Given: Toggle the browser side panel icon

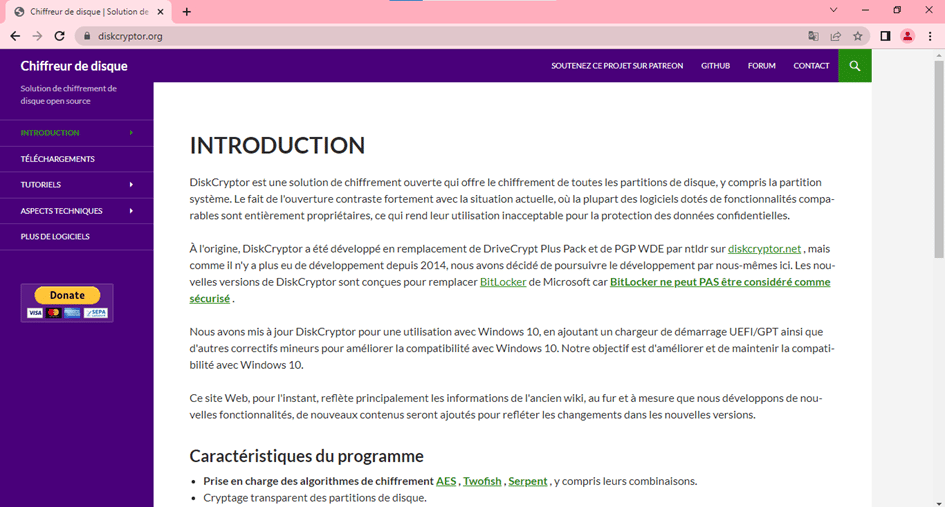Looking at the screenshot, I should coord(885,36).
